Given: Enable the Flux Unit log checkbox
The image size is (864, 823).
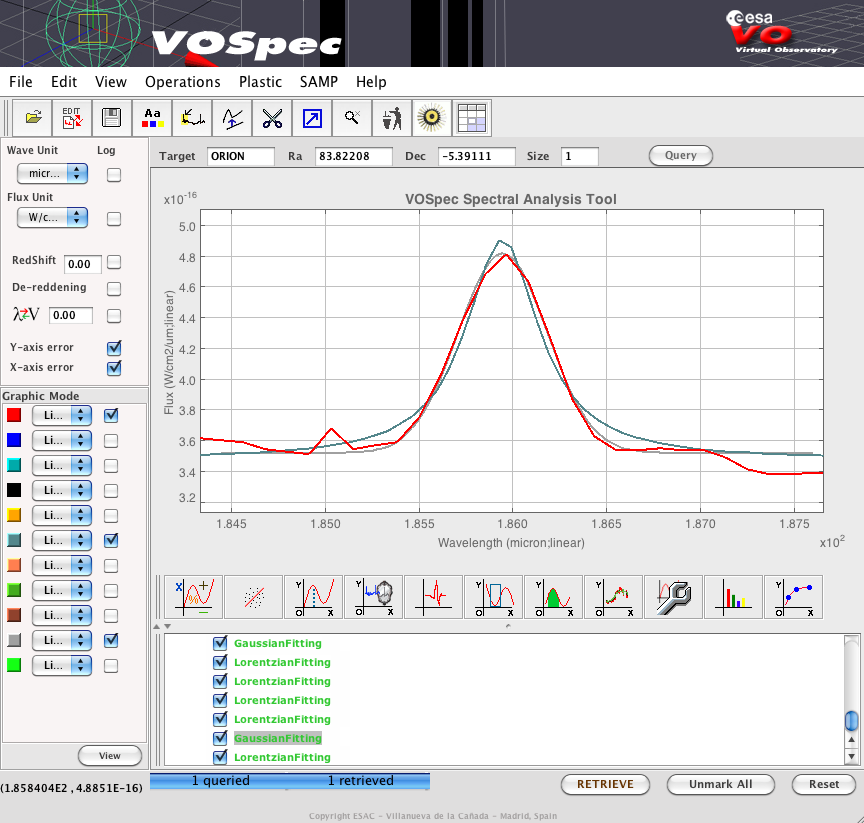Looking at the screenshot, I should tap(114, 219).
